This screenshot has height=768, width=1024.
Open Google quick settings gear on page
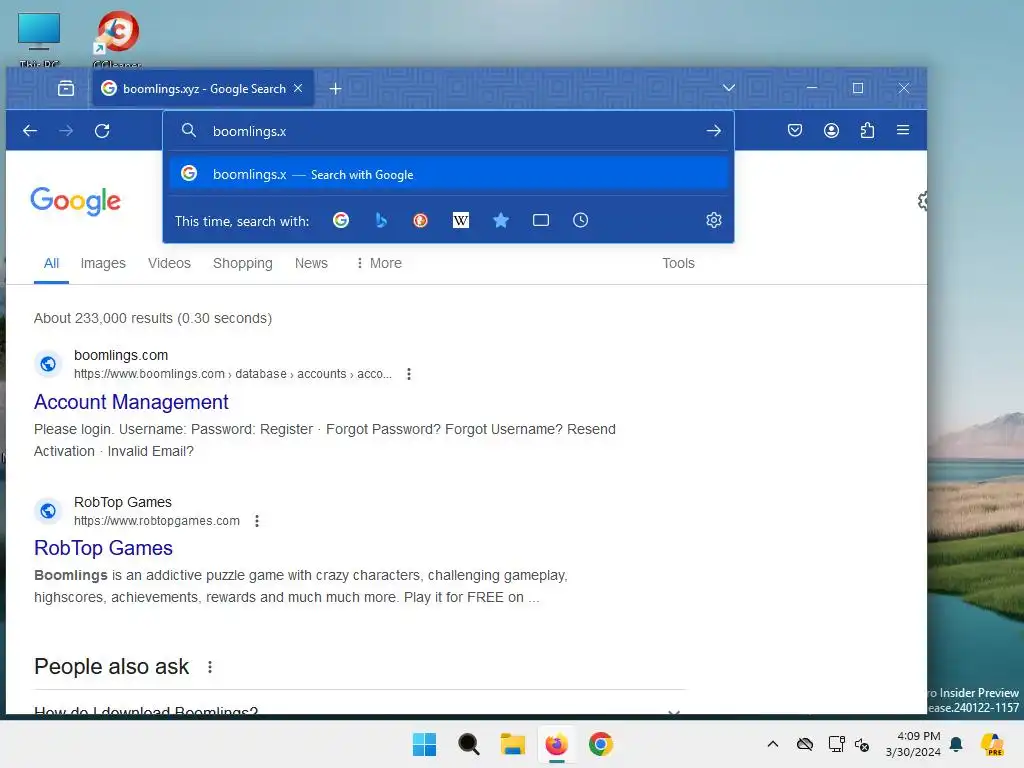pyautogui.click(x=922, y=200)
